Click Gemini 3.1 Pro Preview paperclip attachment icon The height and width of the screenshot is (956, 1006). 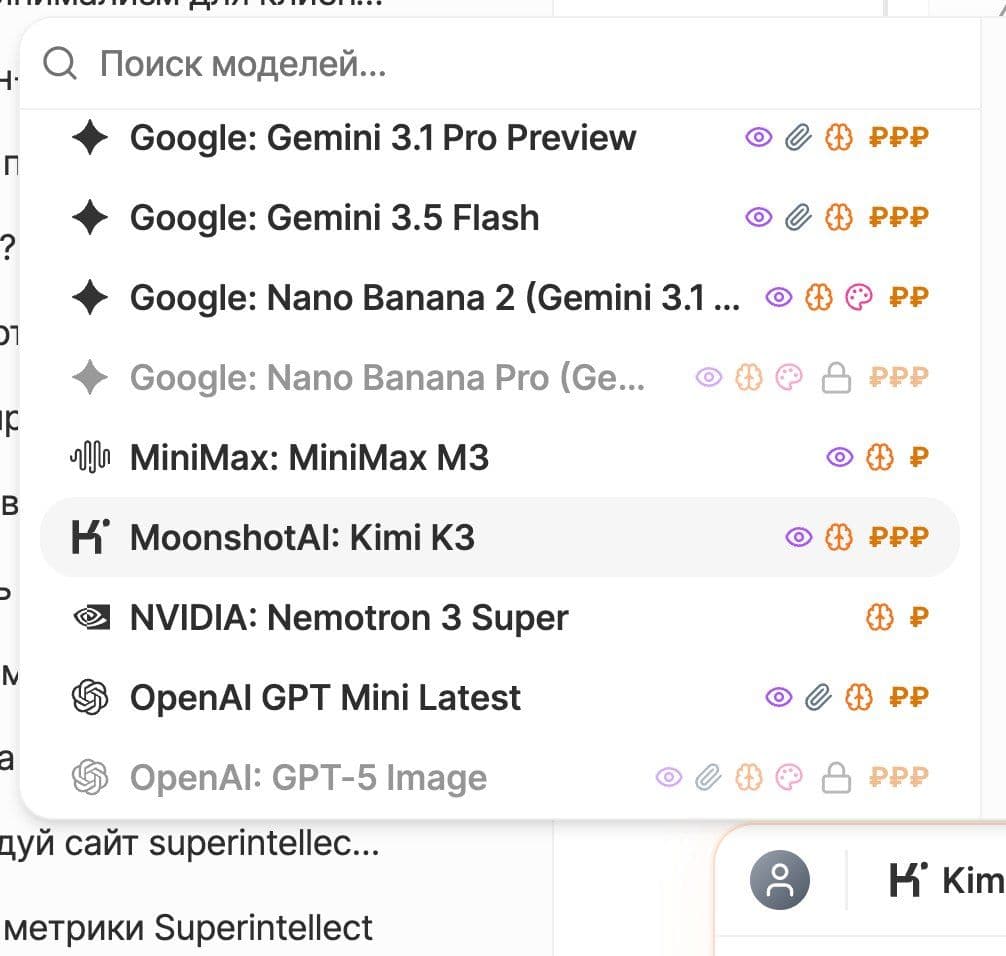[x=799, y=137]
